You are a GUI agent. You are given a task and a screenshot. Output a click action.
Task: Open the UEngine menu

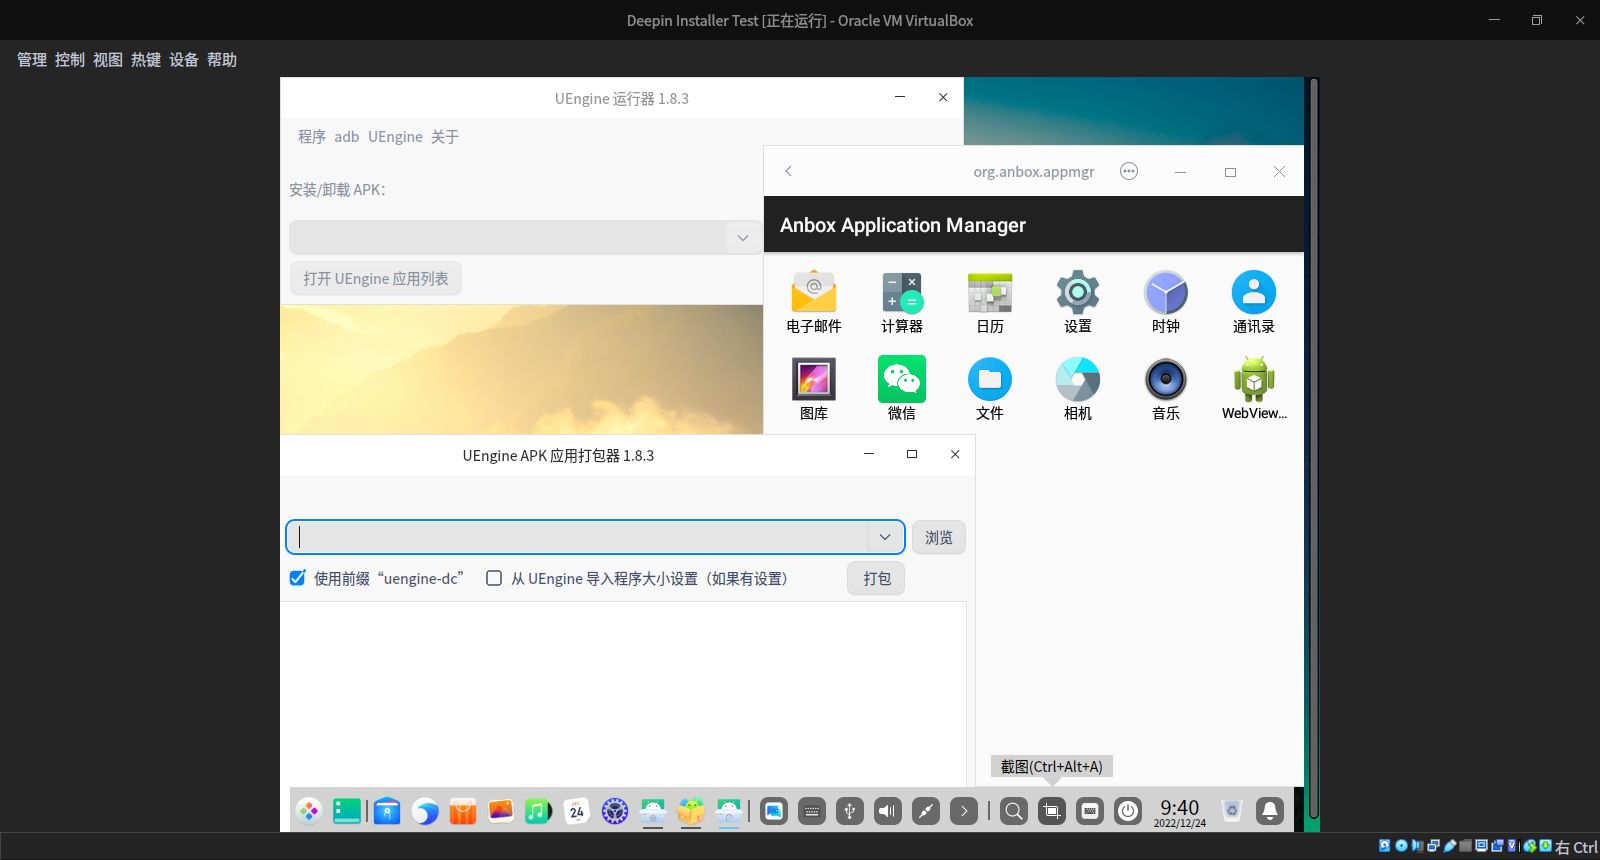point(395,137)
